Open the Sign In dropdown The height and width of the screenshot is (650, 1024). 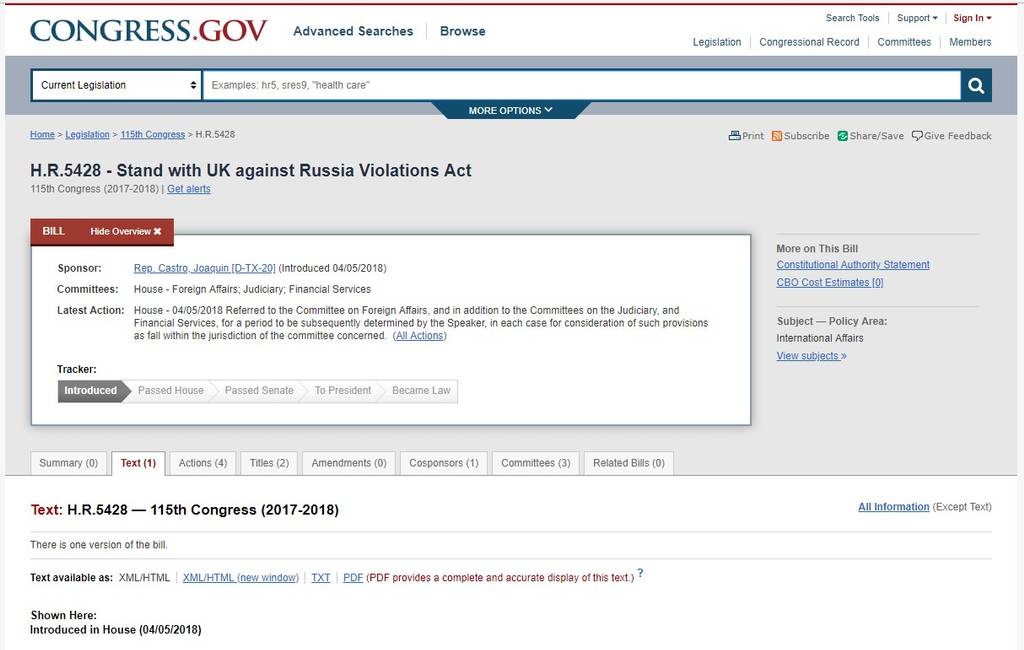coord(972,18)
